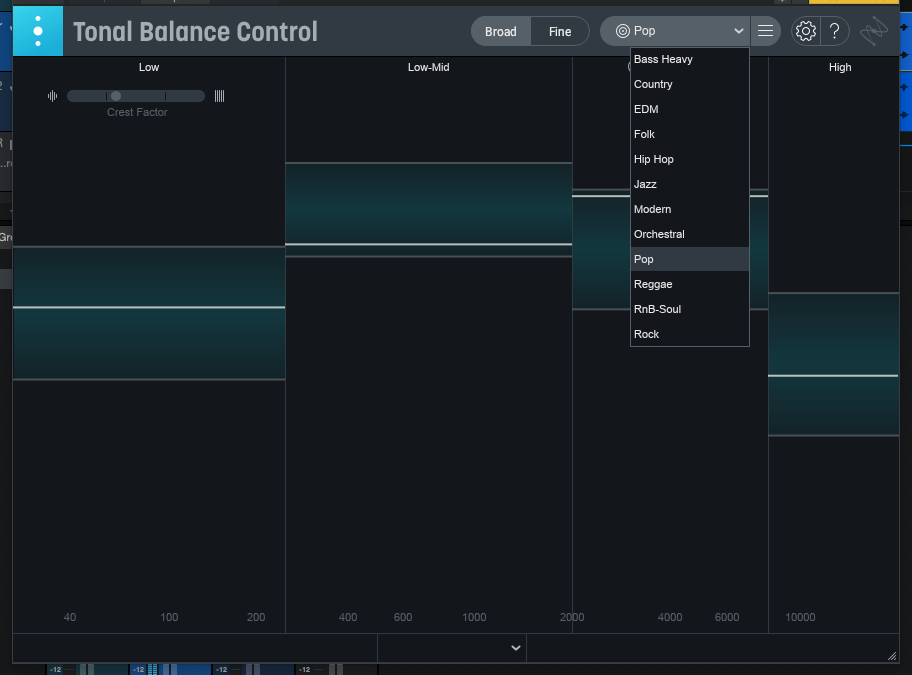Adjust the Crest Factor slider handle
The width and height of the screenshot is (912, 675).
click(x=116, y=95)
